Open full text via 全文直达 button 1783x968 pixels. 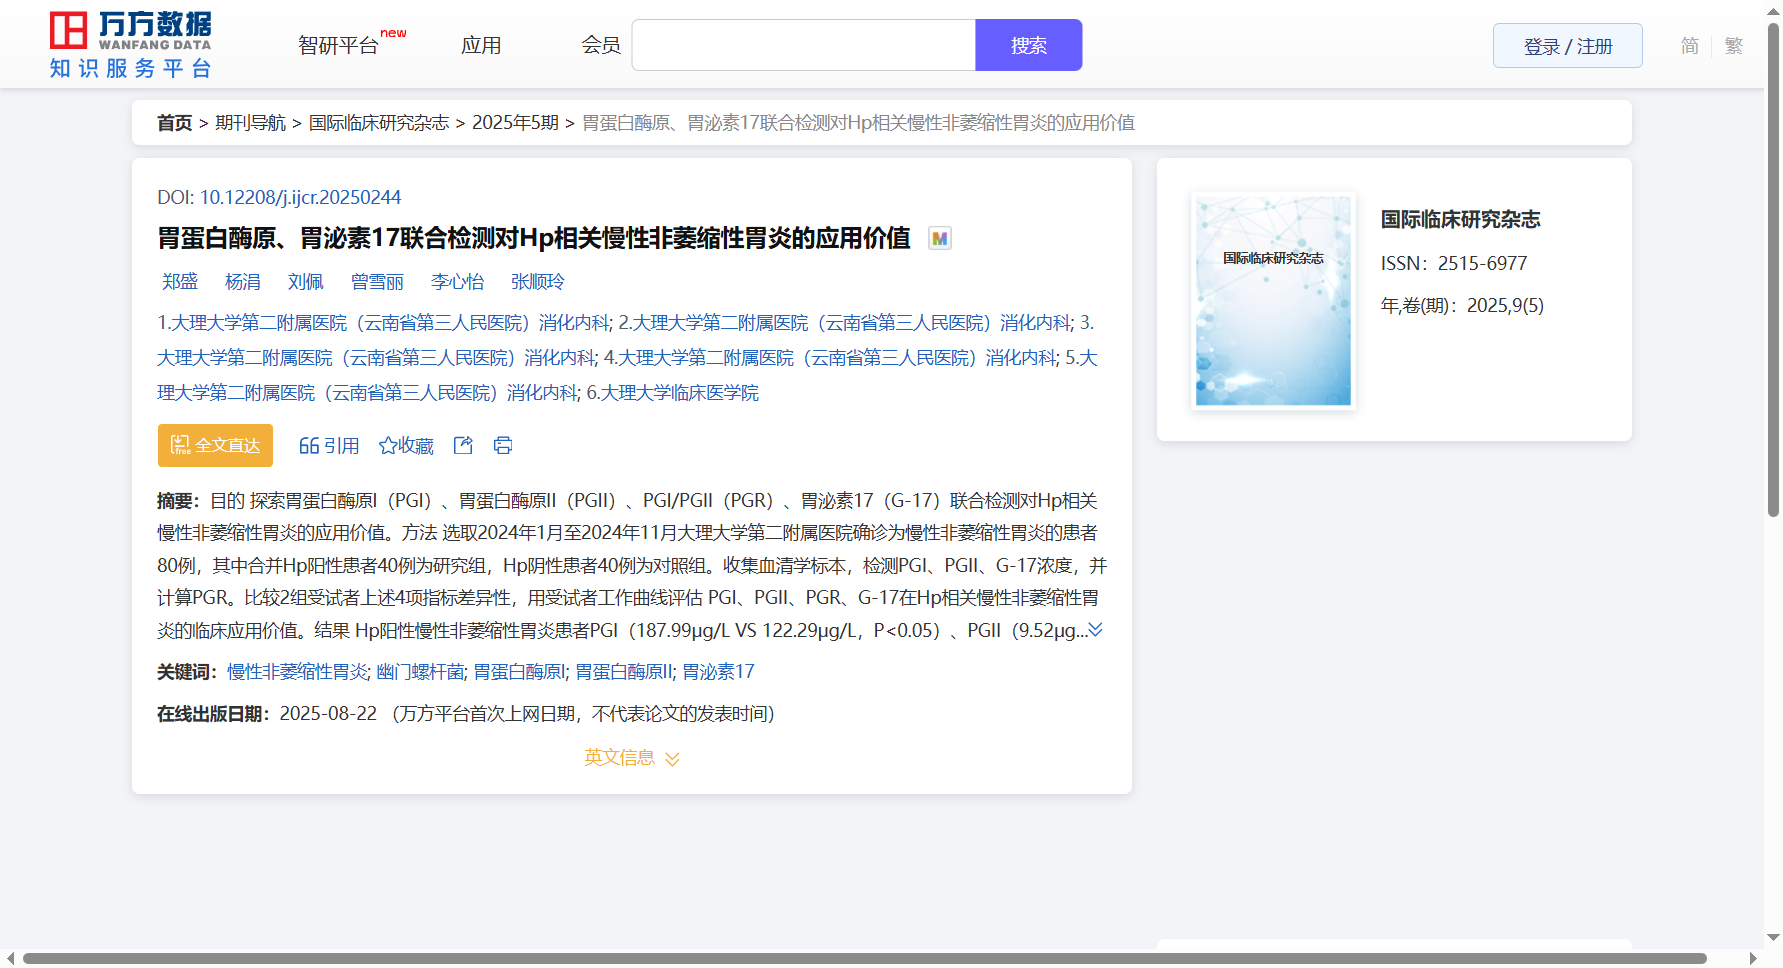(x=215, y=446)
